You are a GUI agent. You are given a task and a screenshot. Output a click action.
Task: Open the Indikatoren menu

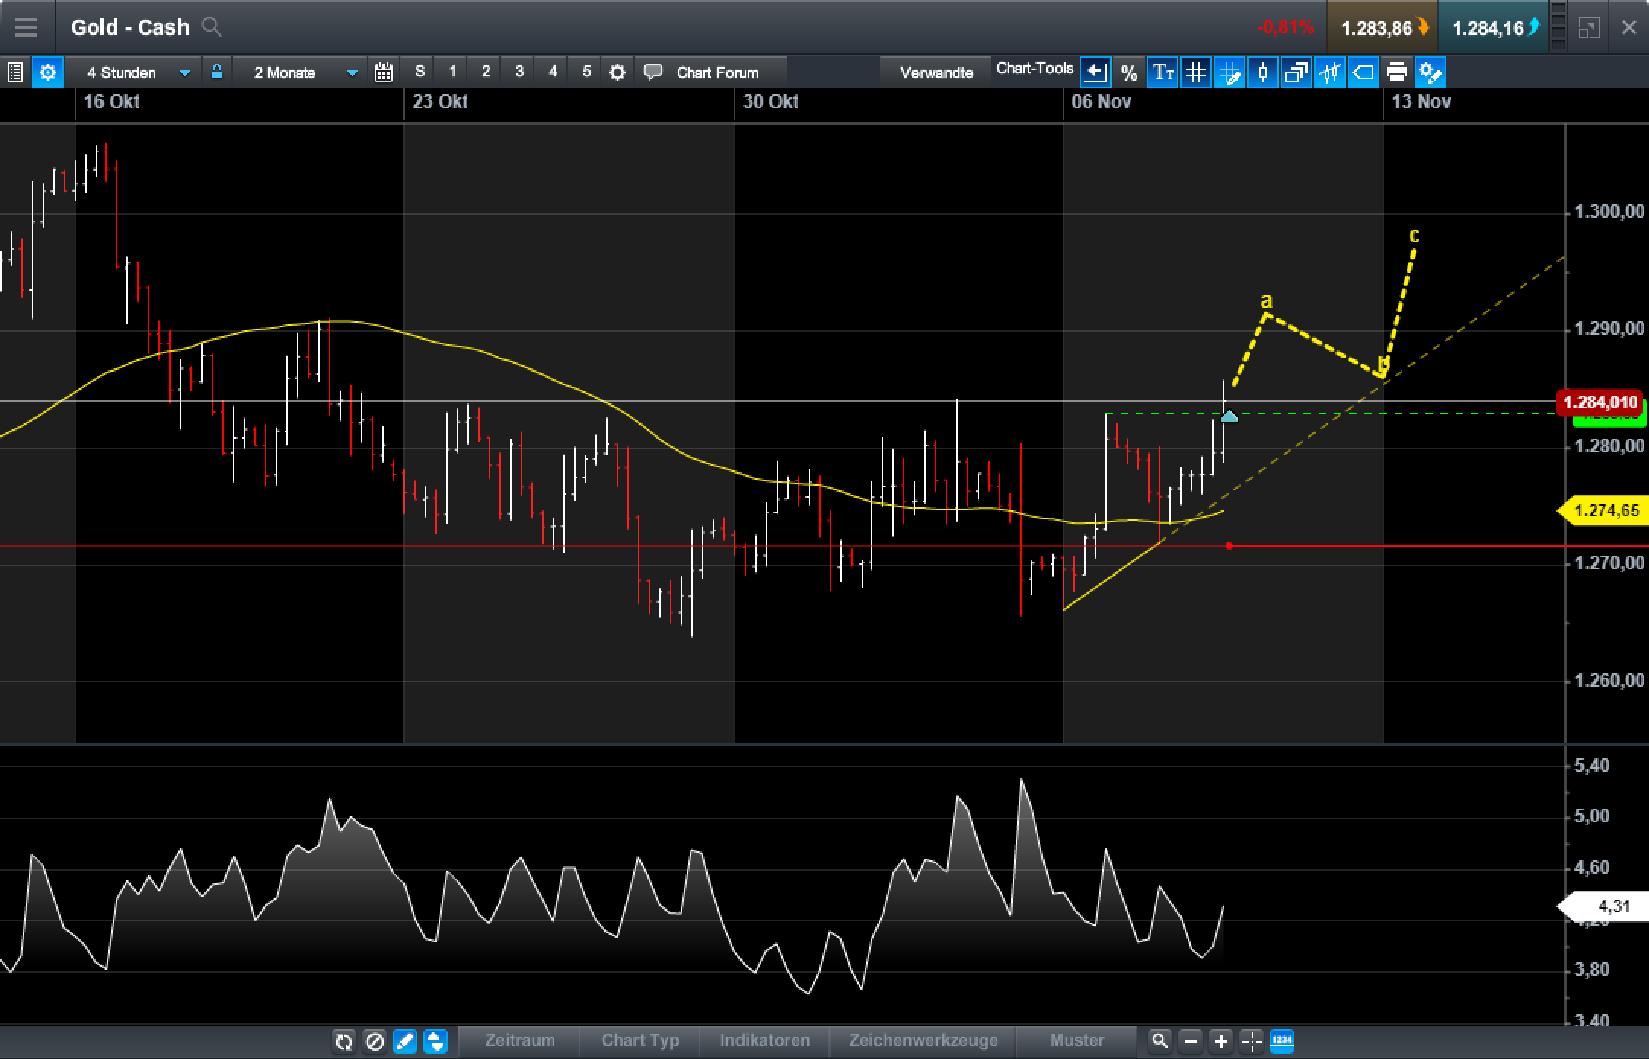coord(765,1040)
